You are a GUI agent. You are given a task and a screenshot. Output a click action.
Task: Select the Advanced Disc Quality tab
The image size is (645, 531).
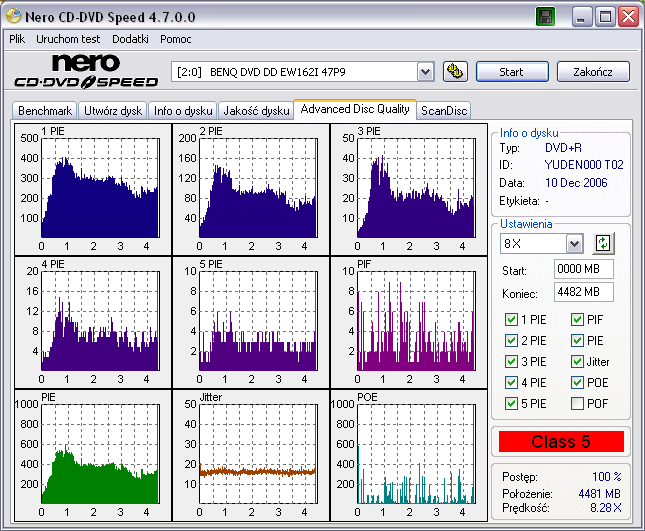coord(355,109)
